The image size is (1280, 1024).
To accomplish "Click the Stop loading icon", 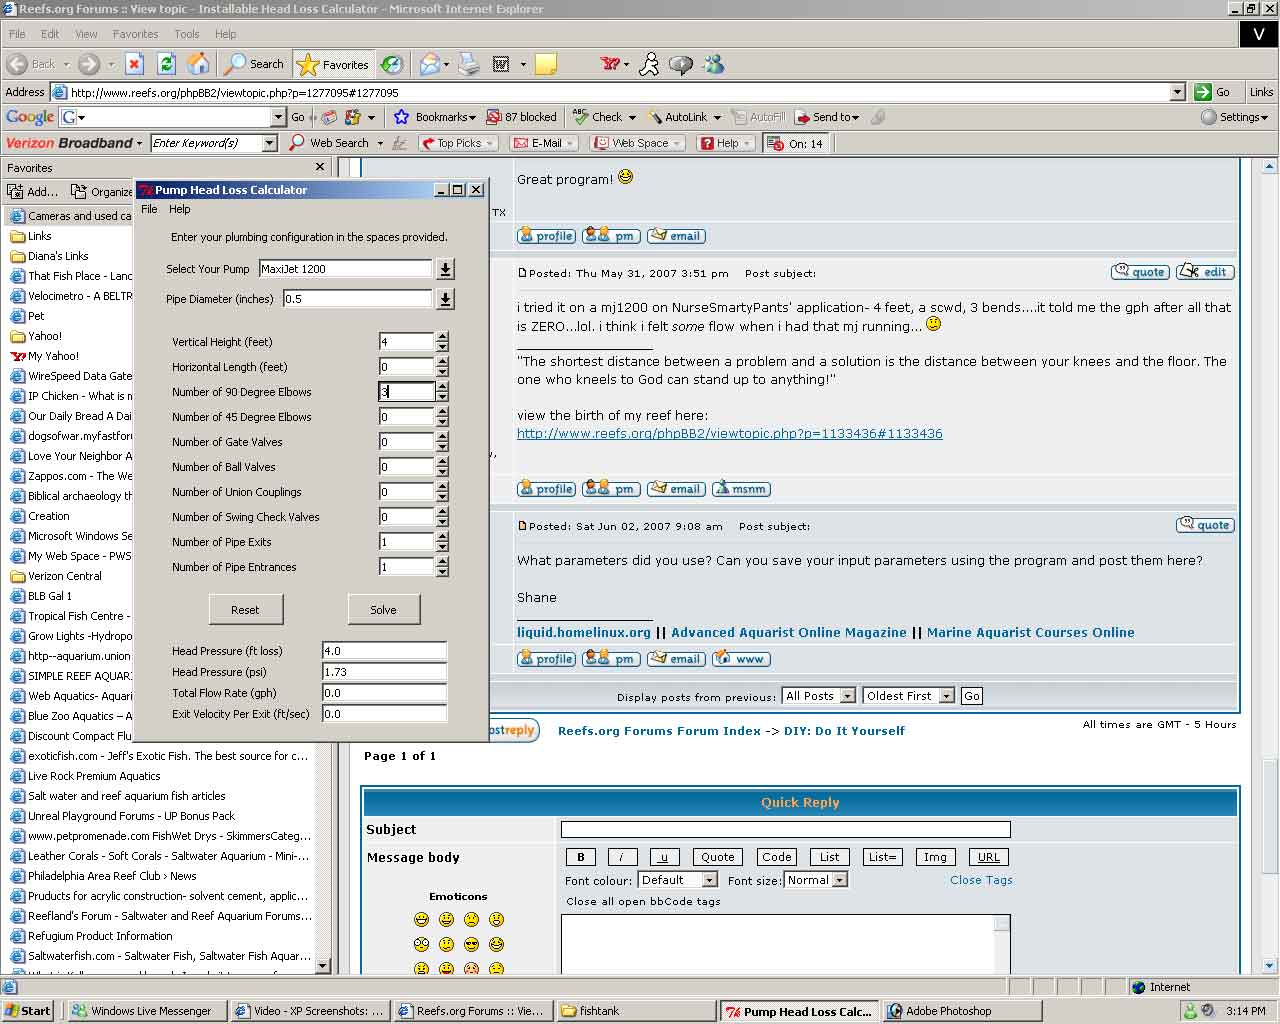I will 135,64.
